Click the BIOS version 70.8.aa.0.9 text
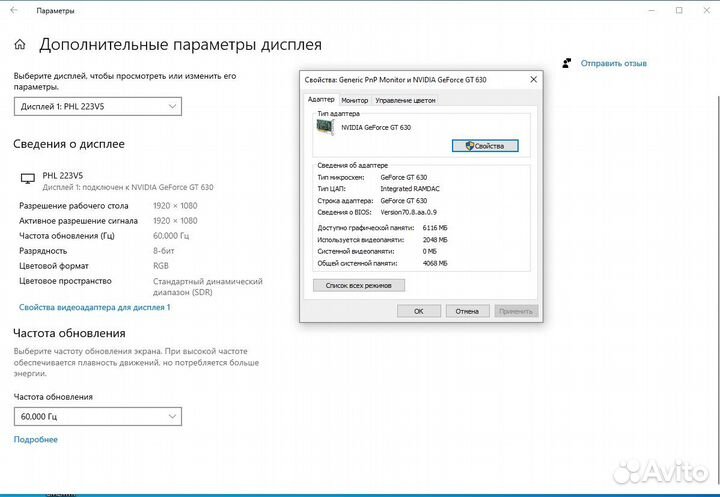 click(408, 212)
